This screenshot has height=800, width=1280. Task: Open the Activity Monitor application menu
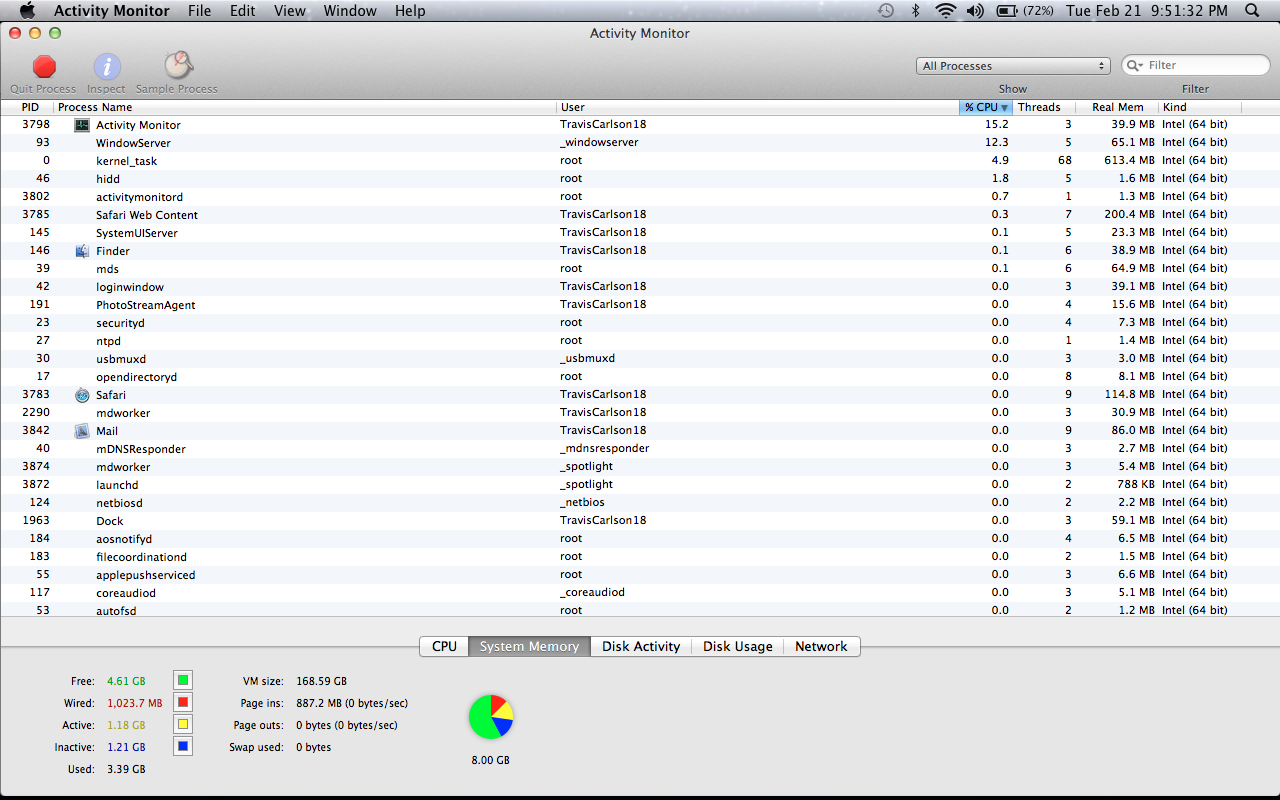(x=112, y=11)
